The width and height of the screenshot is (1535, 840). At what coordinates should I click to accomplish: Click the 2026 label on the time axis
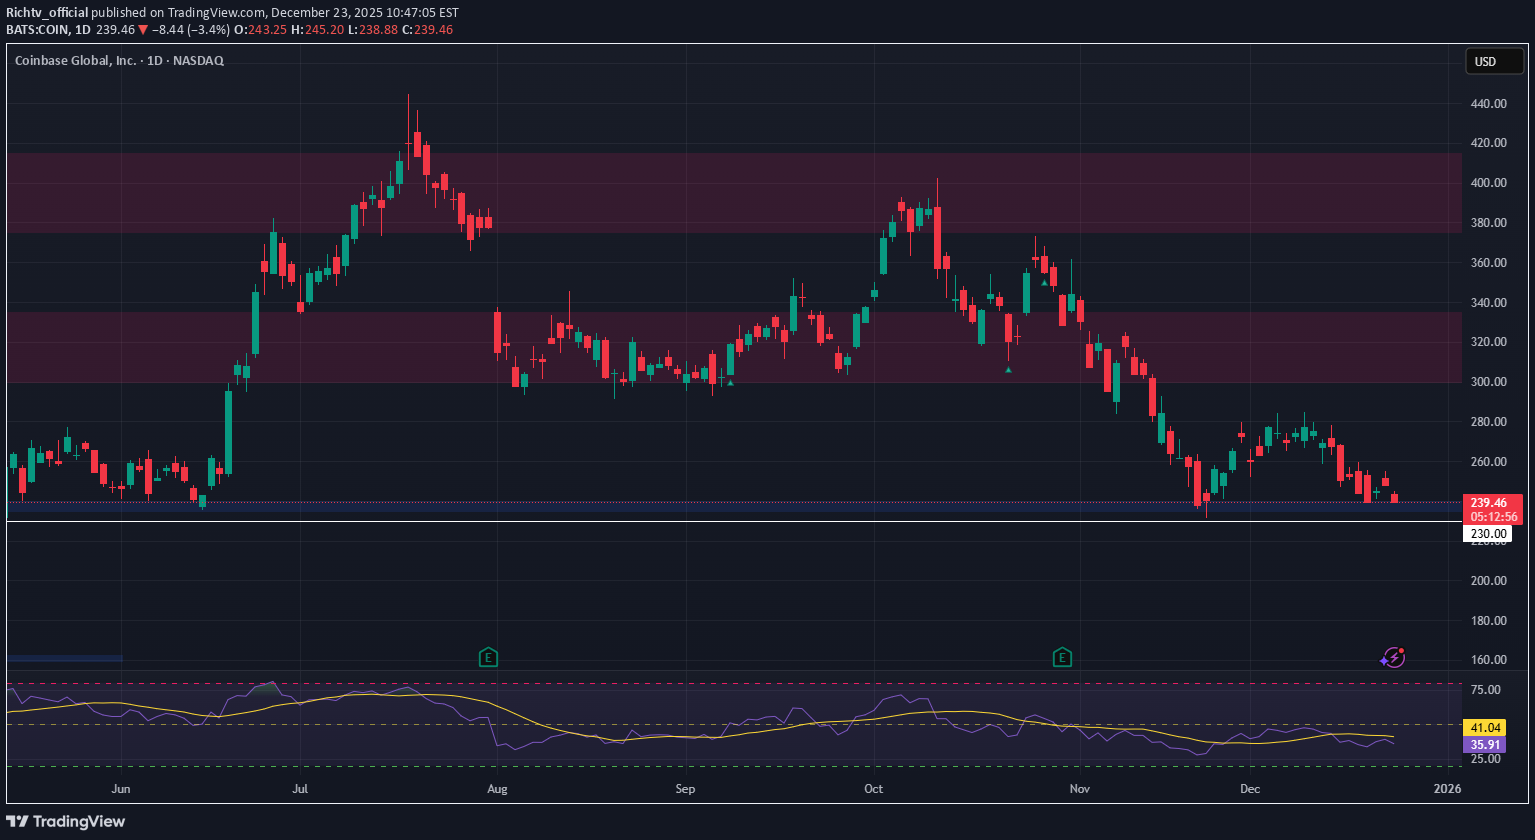coord(1447,788)
